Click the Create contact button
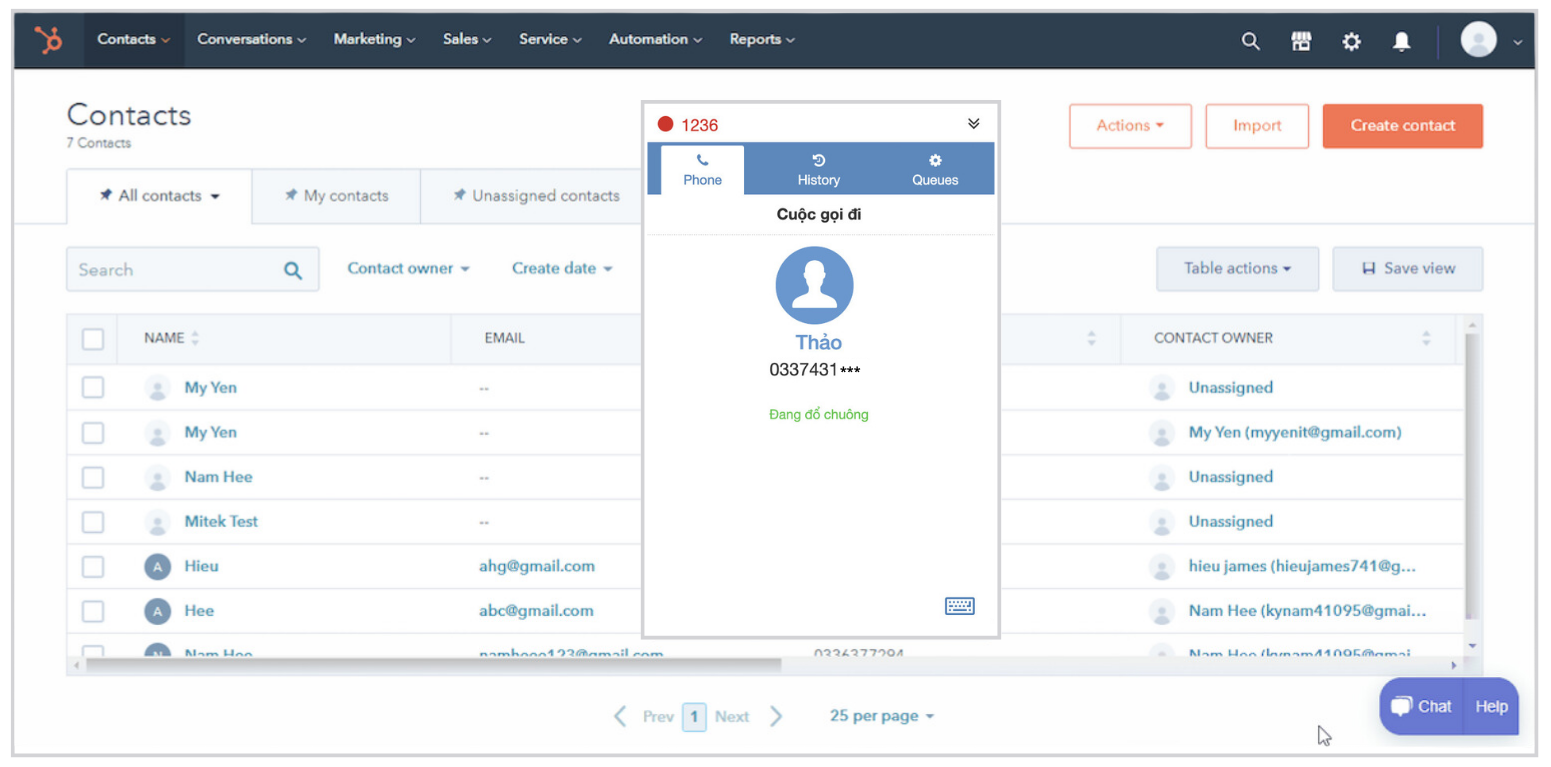 (x=1402, y=126)
